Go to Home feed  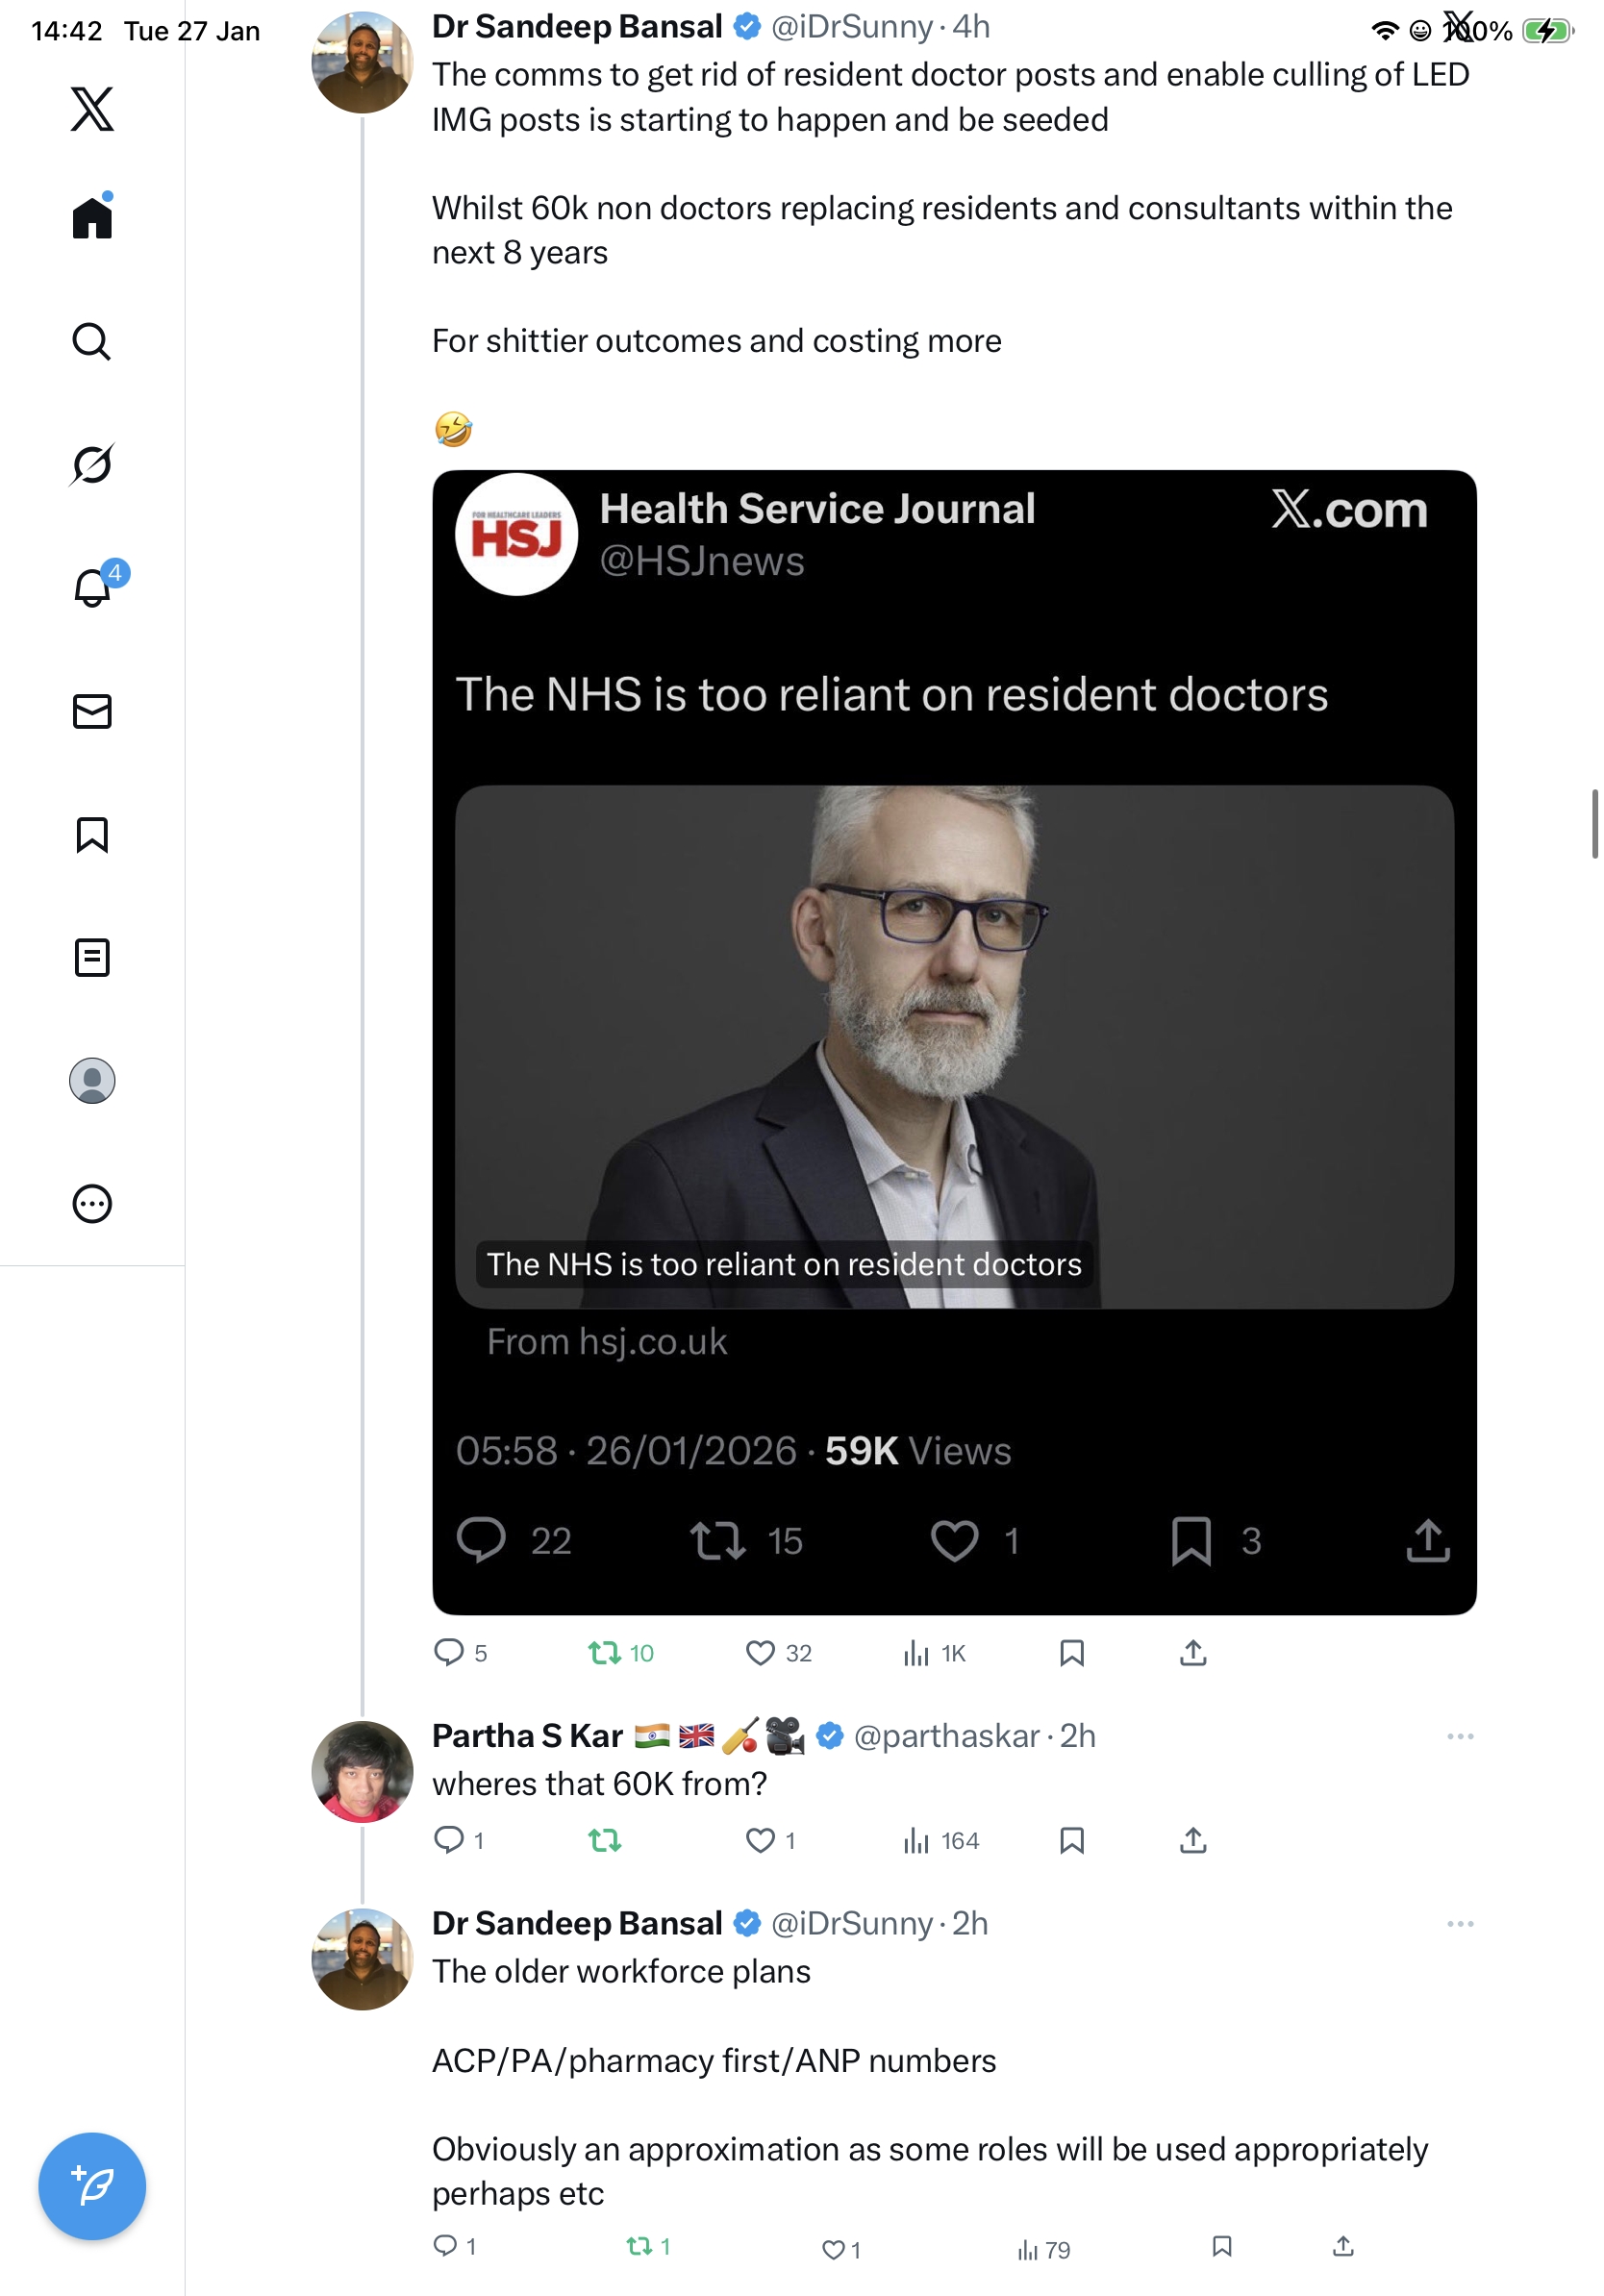click(92, 217)
